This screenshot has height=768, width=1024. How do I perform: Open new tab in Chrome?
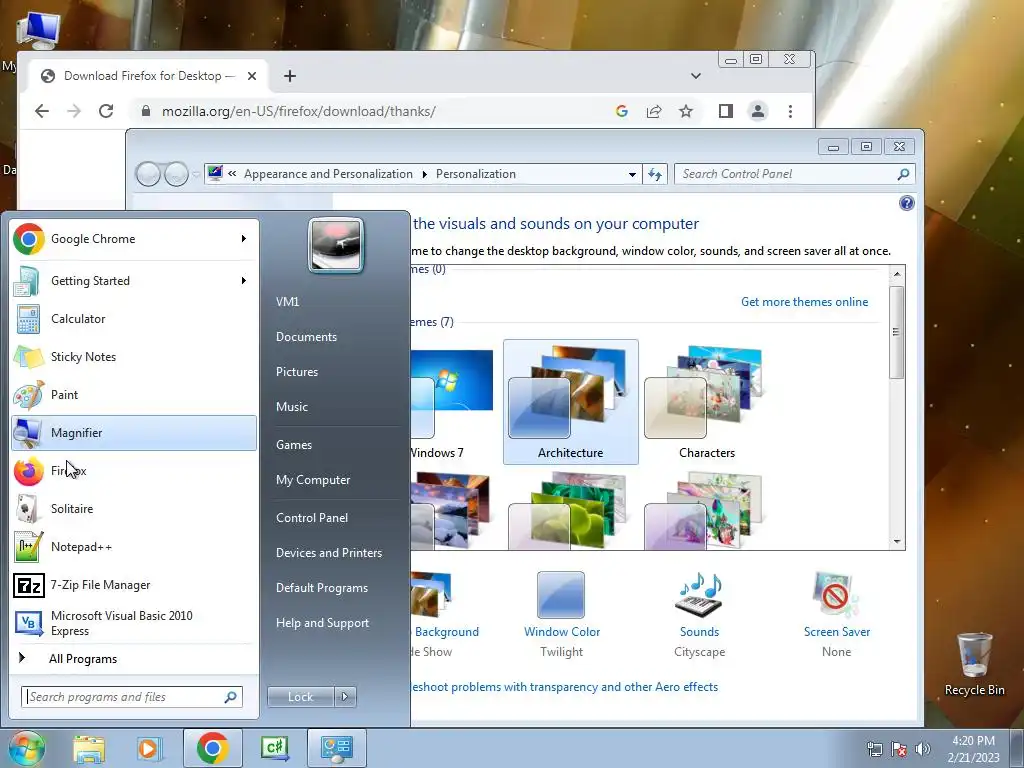click(x=290, y=76)
